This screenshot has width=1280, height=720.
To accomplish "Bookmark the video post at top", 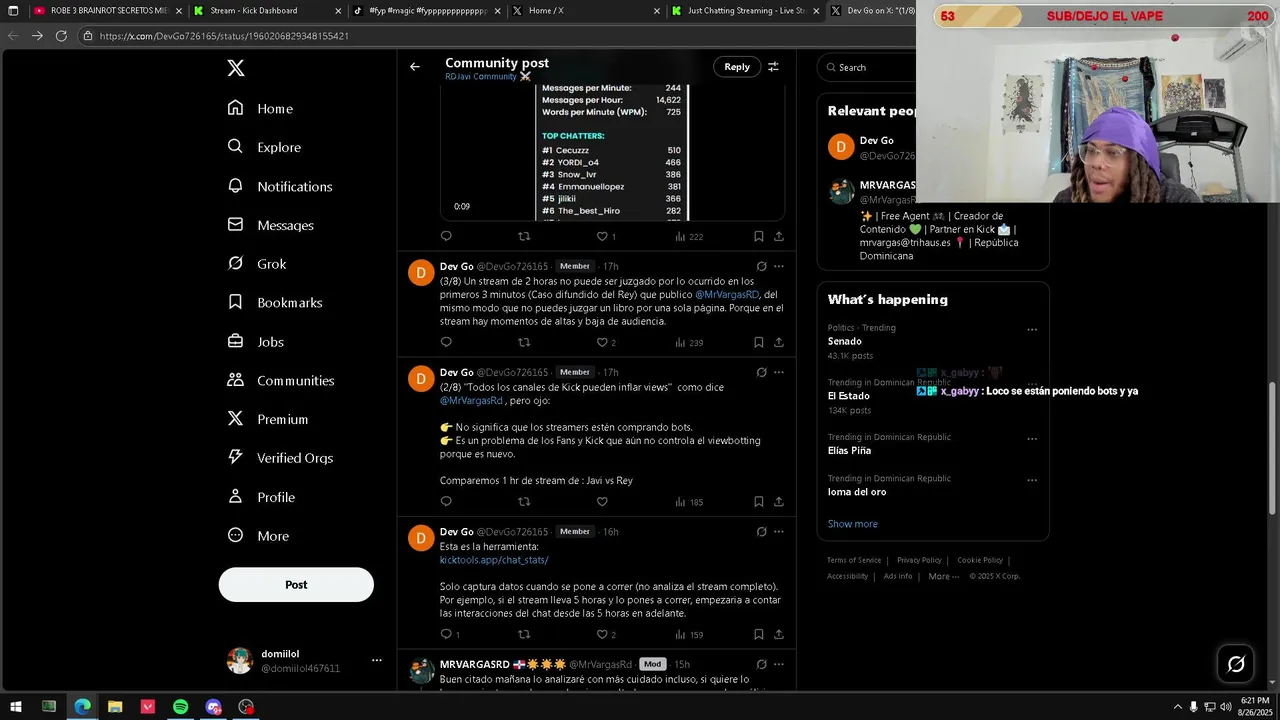I will click(x=758, y=236).
